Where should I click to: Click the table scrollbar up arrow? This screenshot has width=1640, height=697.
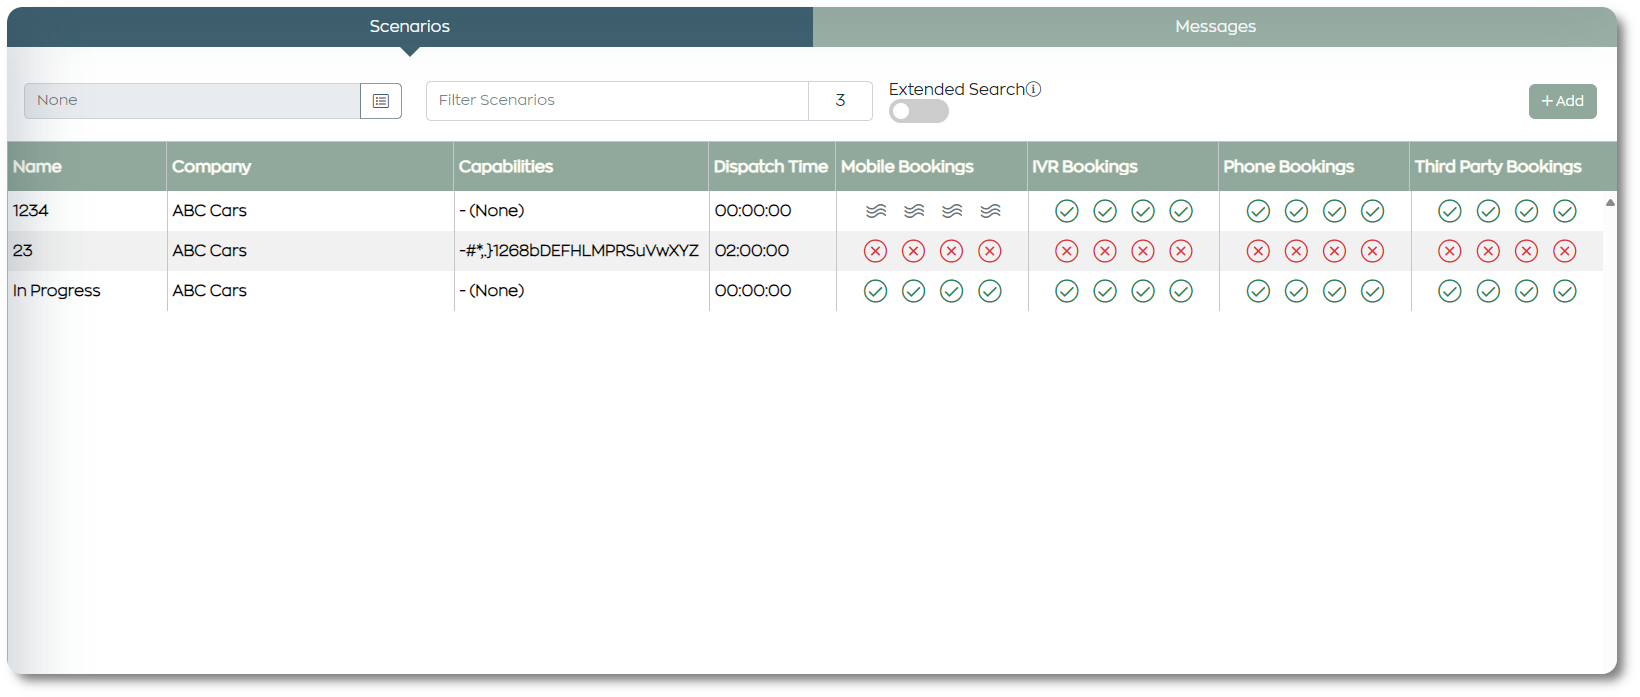click(1610, 203)
